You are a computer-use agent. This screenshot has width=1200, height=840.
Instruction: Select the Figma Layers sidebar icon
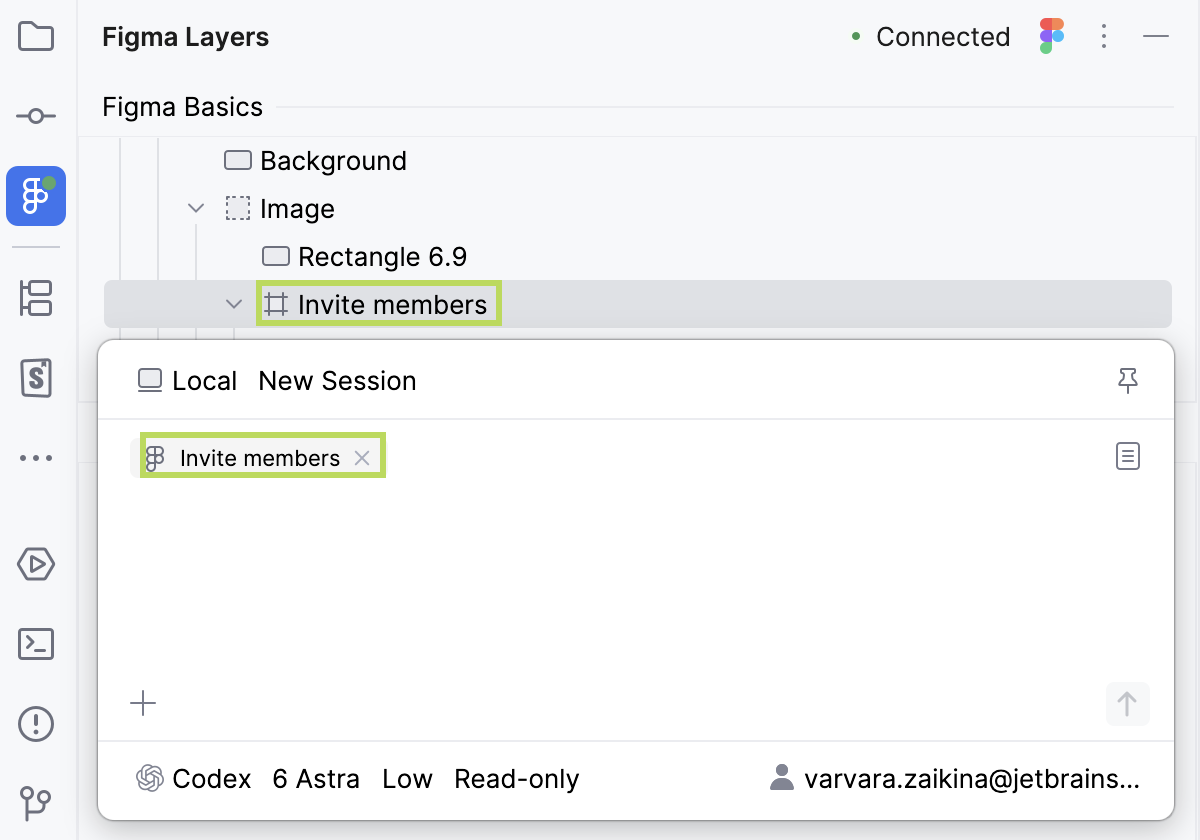[x=36, y=196]
